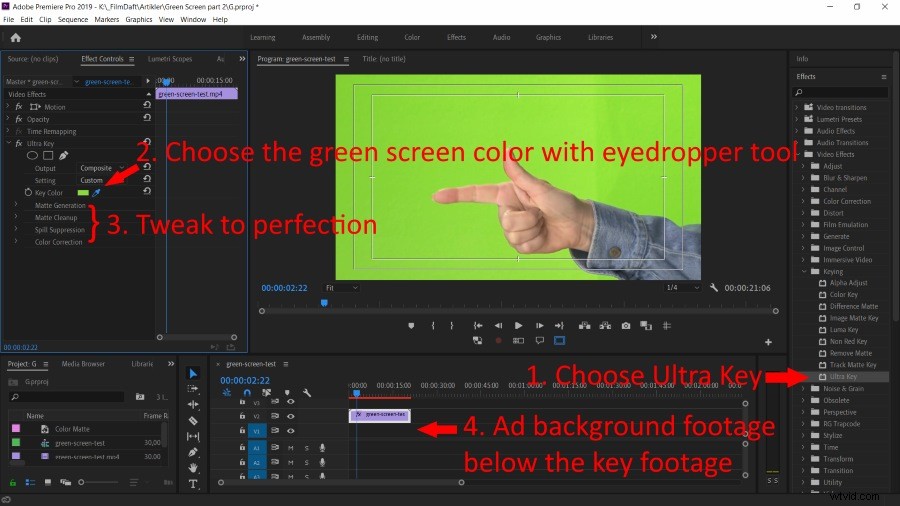Select the Ultra Key effect in Effects

coord(843,377)
